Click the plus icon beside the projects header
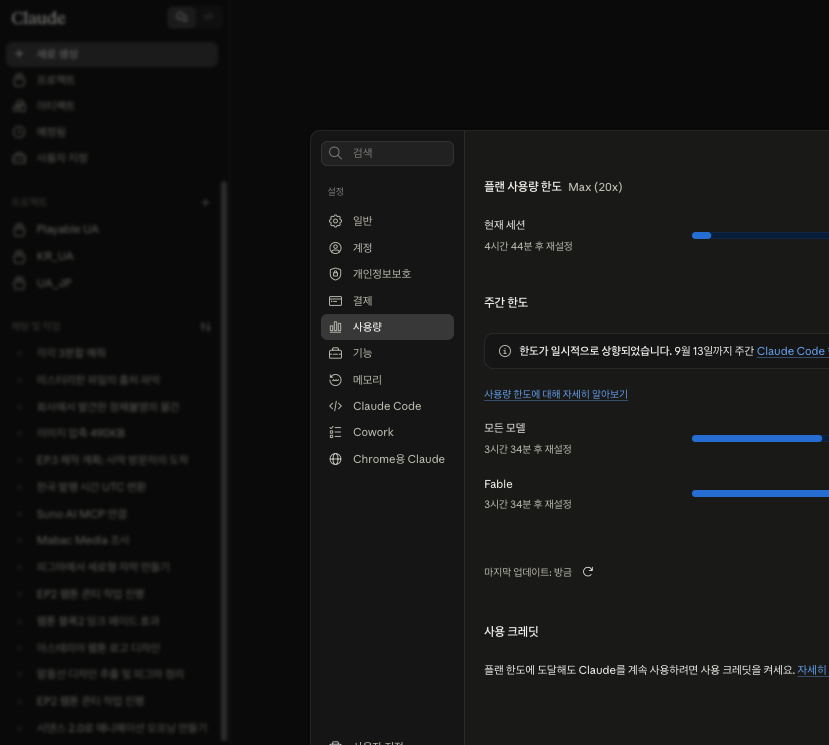This screenshot has width=829, height=745. coord(206,203)
